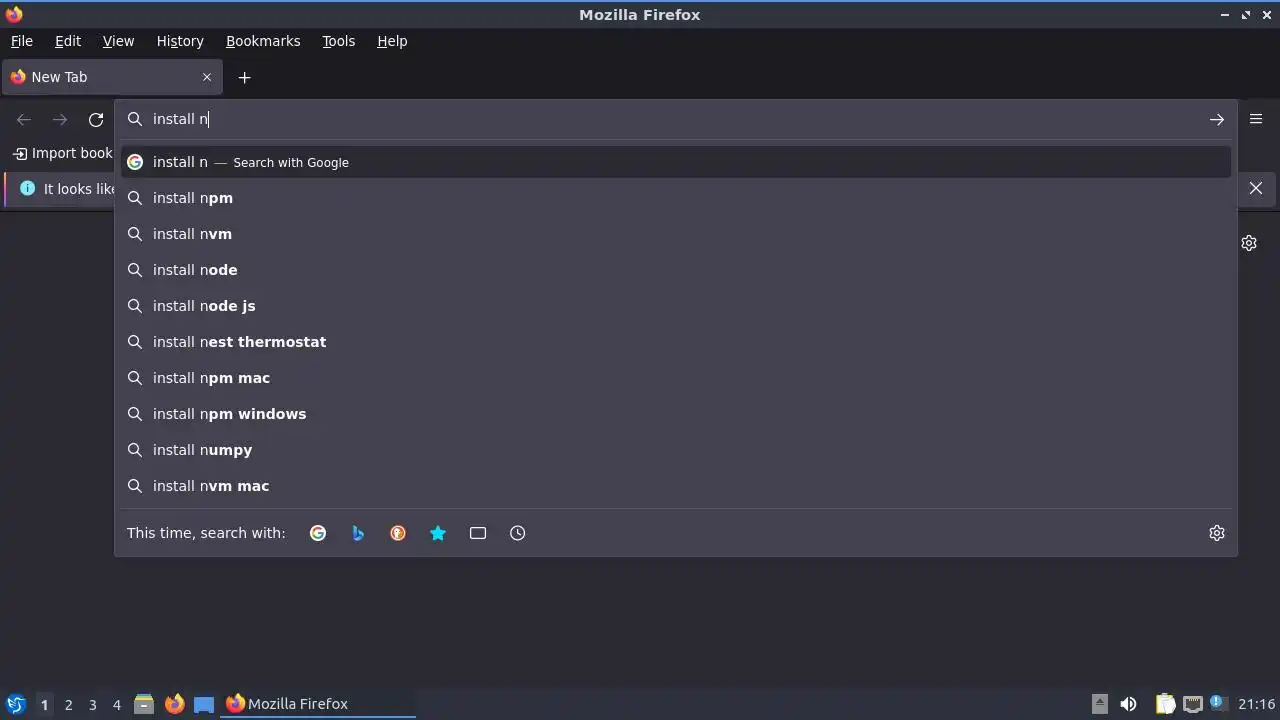Search open tabs via tabs icon
Image resolution: width=1280 pixels, height=720 pixels.
478,533
